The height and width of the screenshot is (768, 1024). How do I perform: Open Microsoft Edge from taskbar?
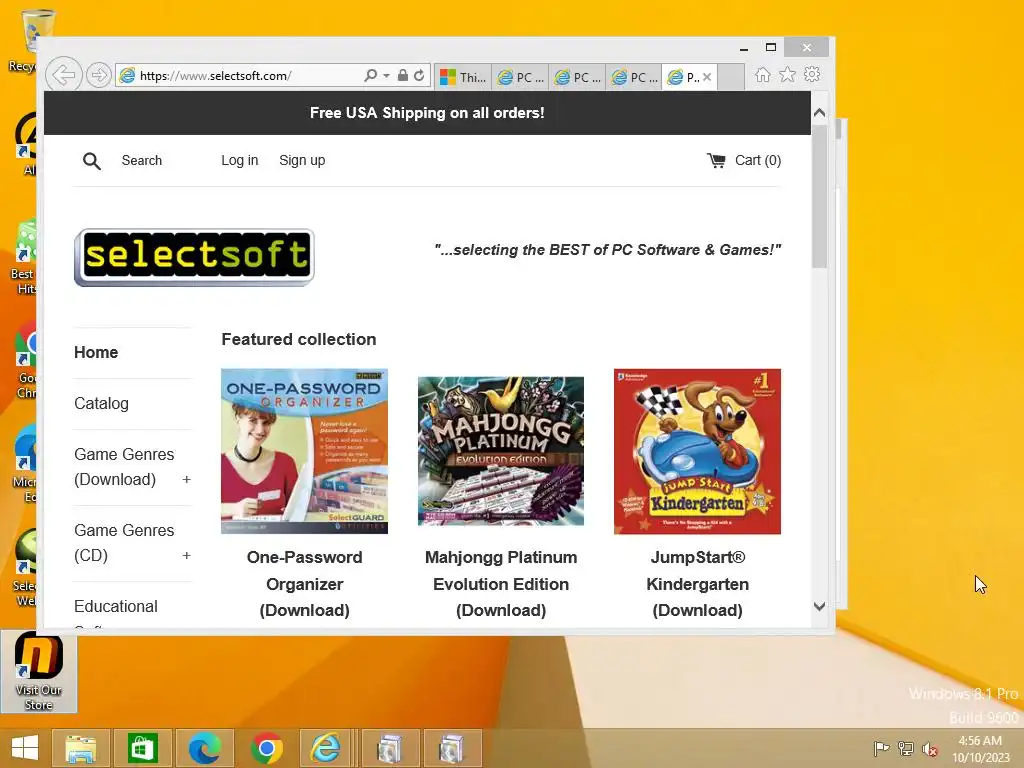204,748
